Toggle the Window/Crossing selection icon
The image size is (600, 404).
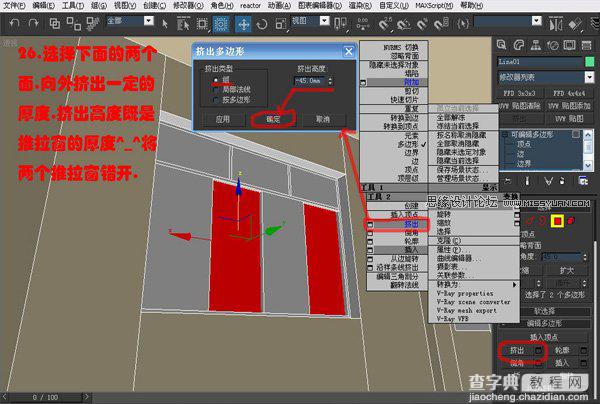220,24
